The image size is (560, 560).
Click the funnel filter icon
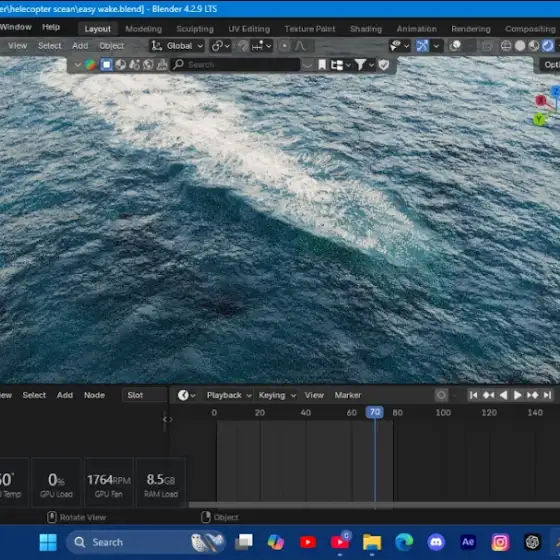pos(360,65)
